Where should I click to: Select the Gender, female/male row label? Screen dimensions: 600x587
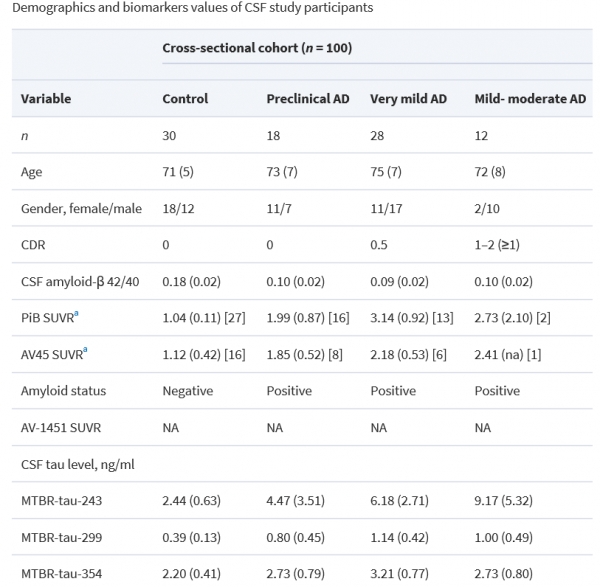[x=82, y=207]
